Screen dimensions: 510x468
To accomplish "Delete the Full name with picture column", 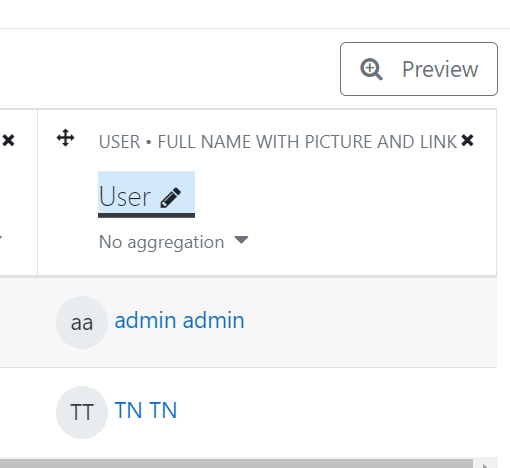I will [467, 140].
